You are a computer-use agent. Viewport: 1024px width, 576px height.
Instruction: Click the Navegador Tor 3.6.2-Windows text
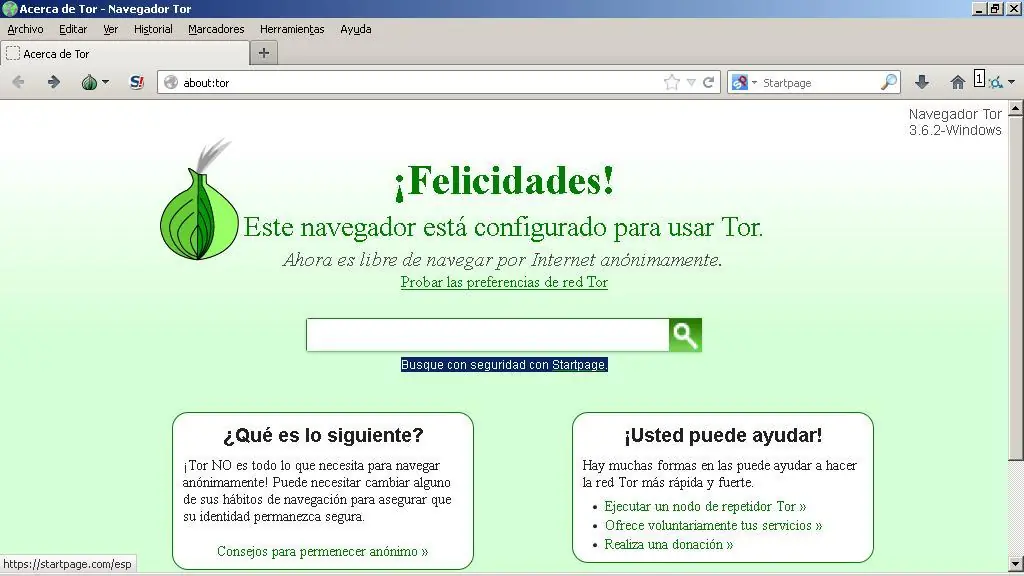pyautogui.click(x=955, y=122)
